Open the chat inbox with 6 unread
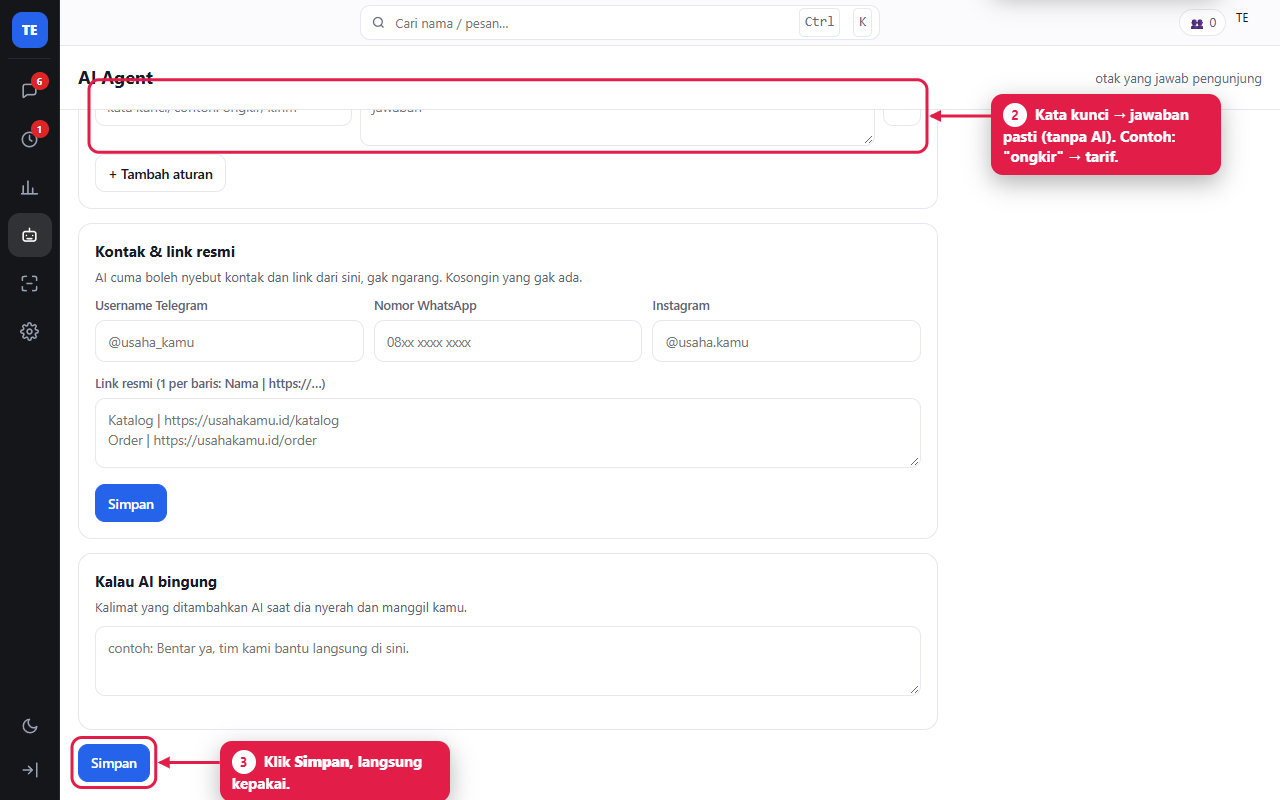The image size is (1280, 800). click(30, 90)
